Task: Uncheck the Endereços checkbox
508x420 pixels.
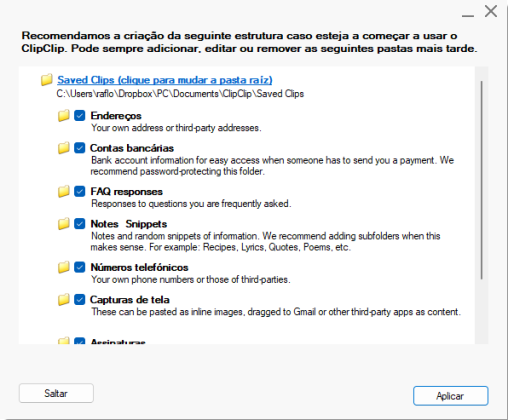Action: [80, 116]
